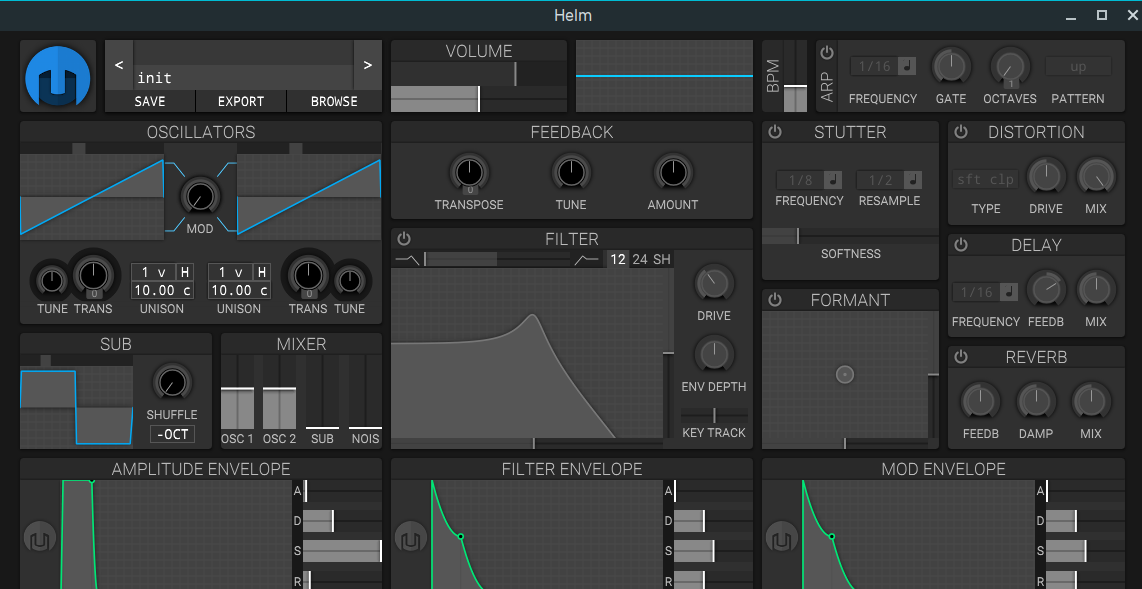The image size is (1142, 589).
Task: Click the delay MIX knob
Action: point(1095,288)
